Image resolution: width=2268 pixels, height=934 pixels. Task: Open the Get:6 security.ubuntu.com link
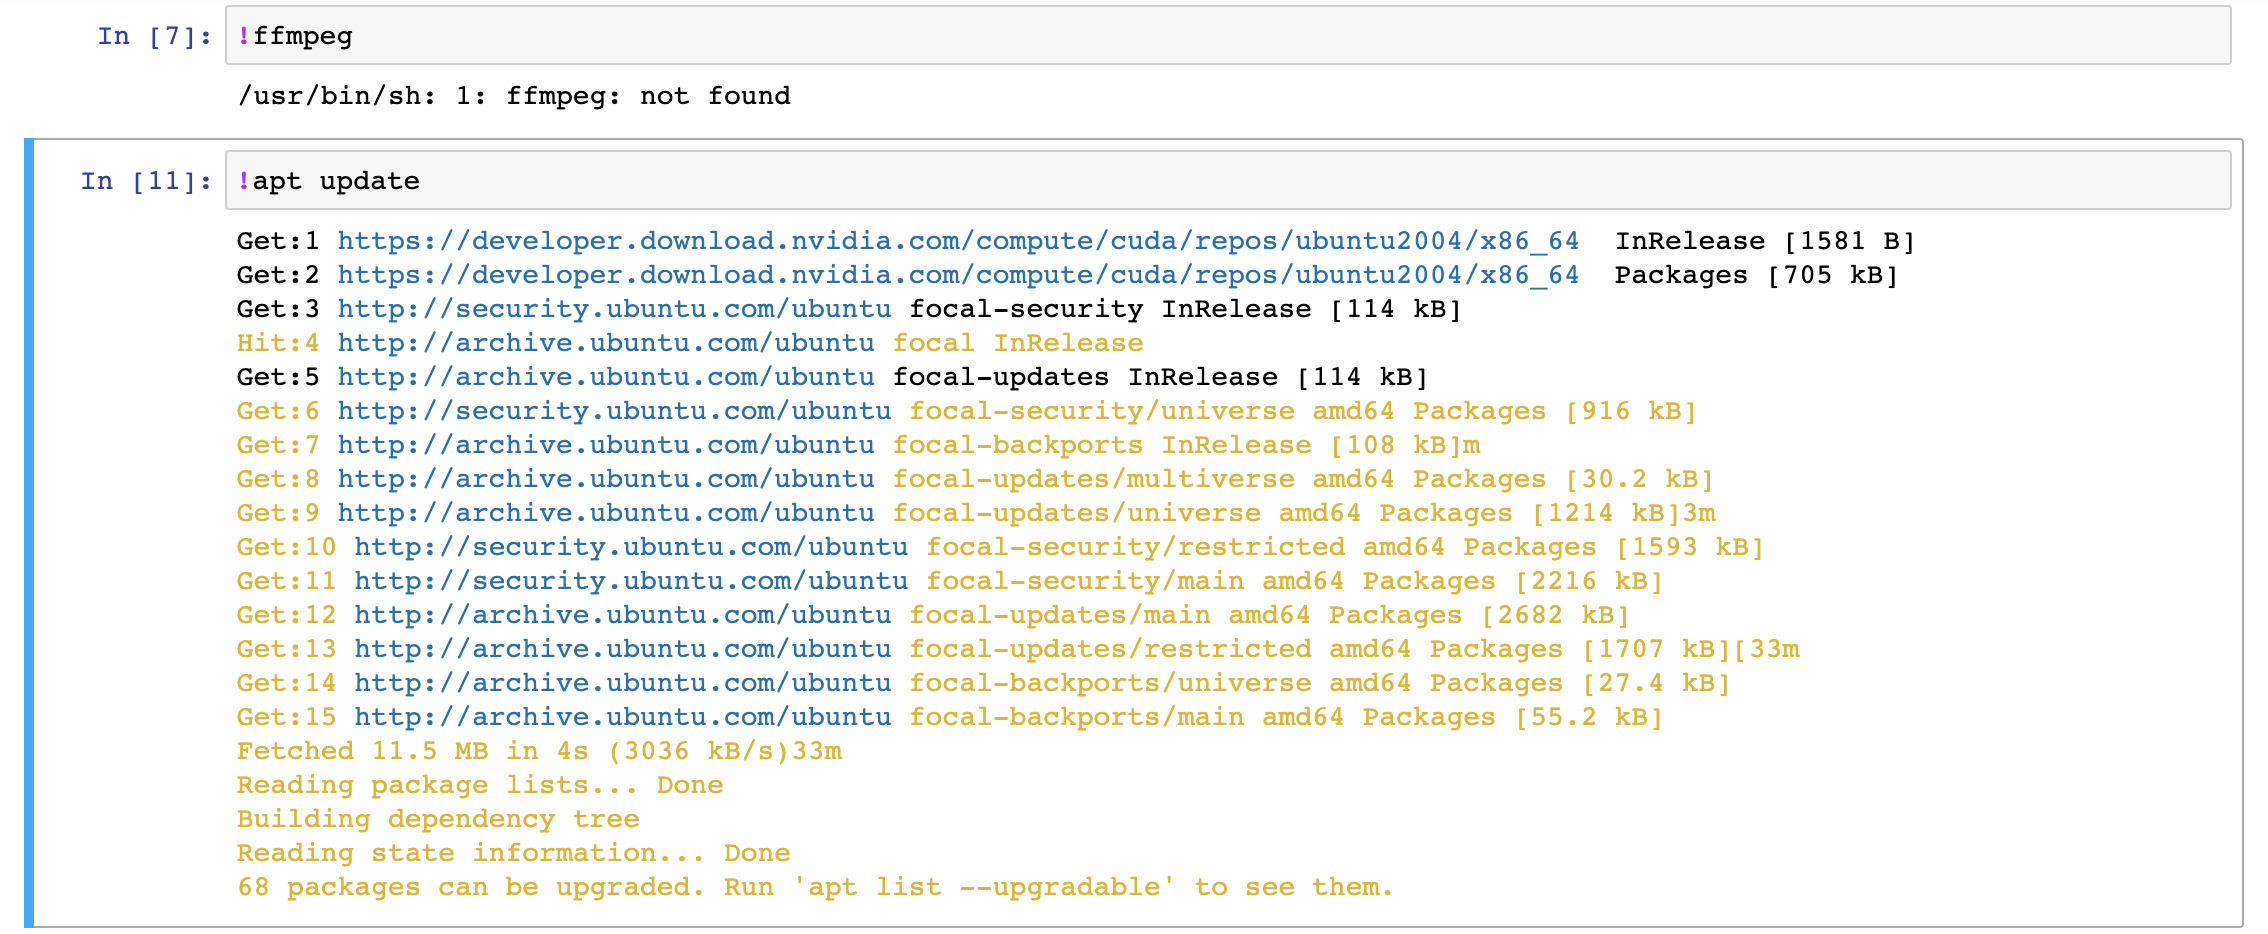(x=614, y=411)
